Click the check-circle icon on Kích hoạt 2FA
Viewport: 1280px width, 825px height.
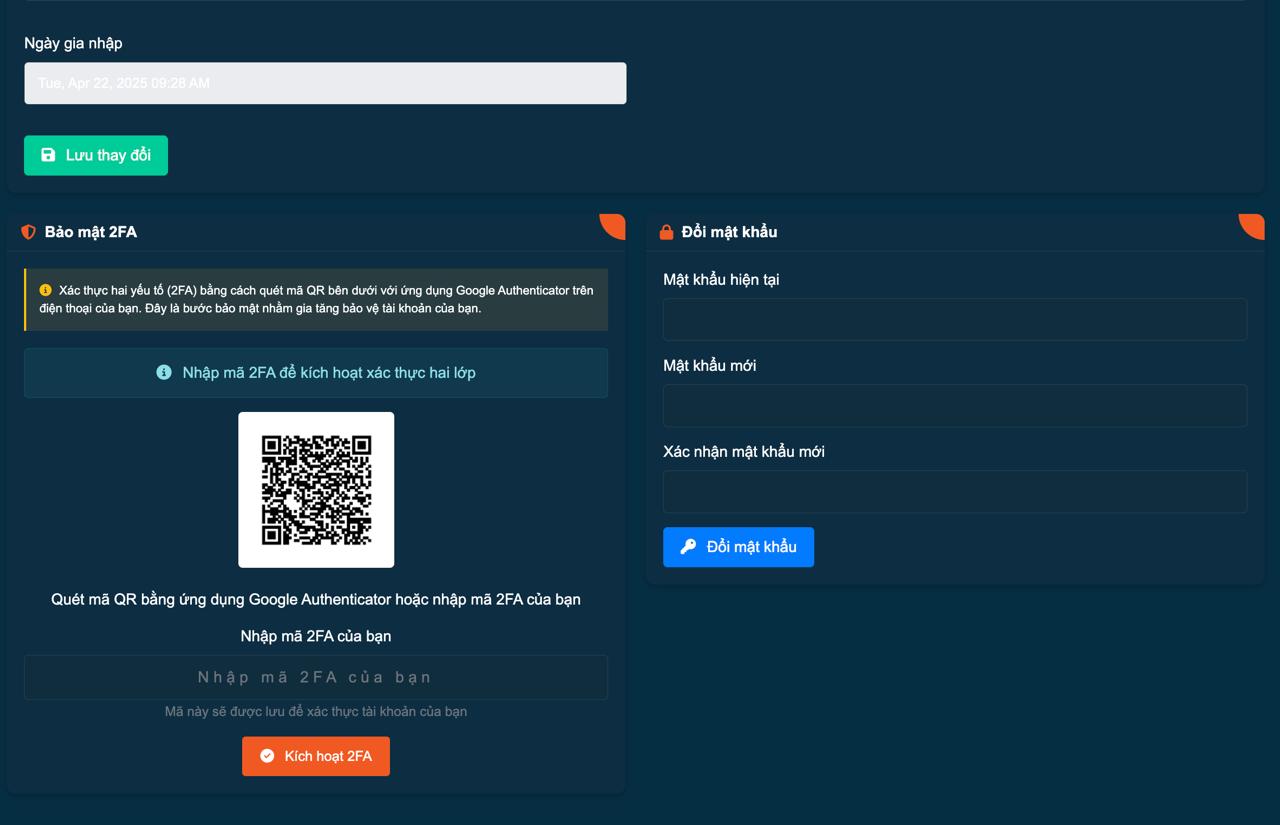(267, 756)
